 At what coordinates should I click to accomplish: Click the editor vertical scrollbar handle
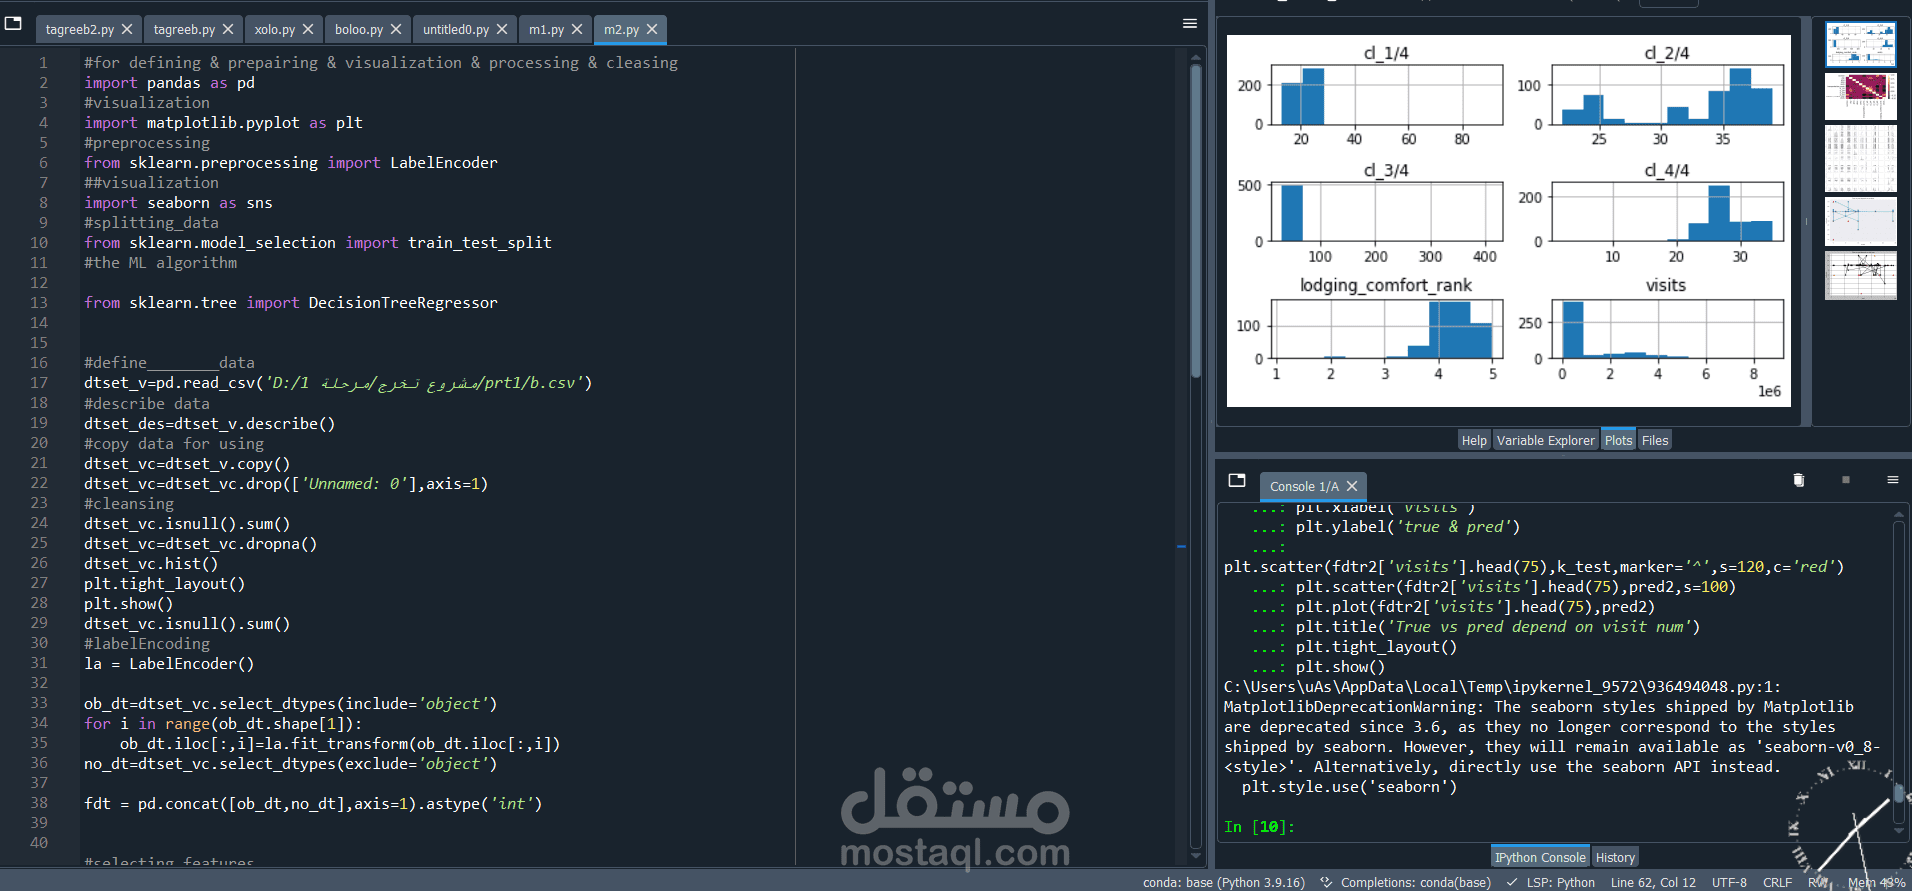(1195, 220)
